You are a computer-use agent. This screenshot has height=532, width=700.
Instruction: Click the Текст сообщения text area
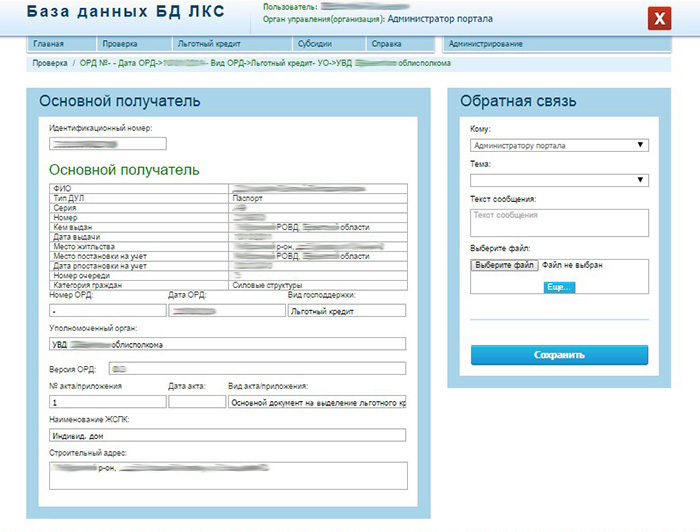[558, 222]
